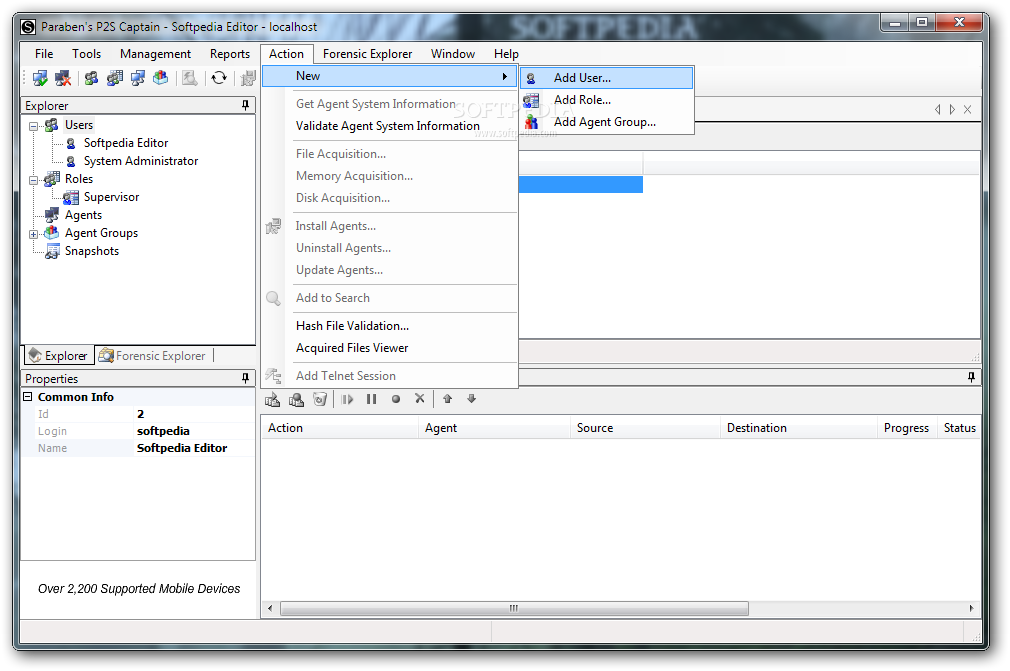The image size is (1010, 671).
Task: Collapse the Roles tree node
Action: click(x=33, y=180)
